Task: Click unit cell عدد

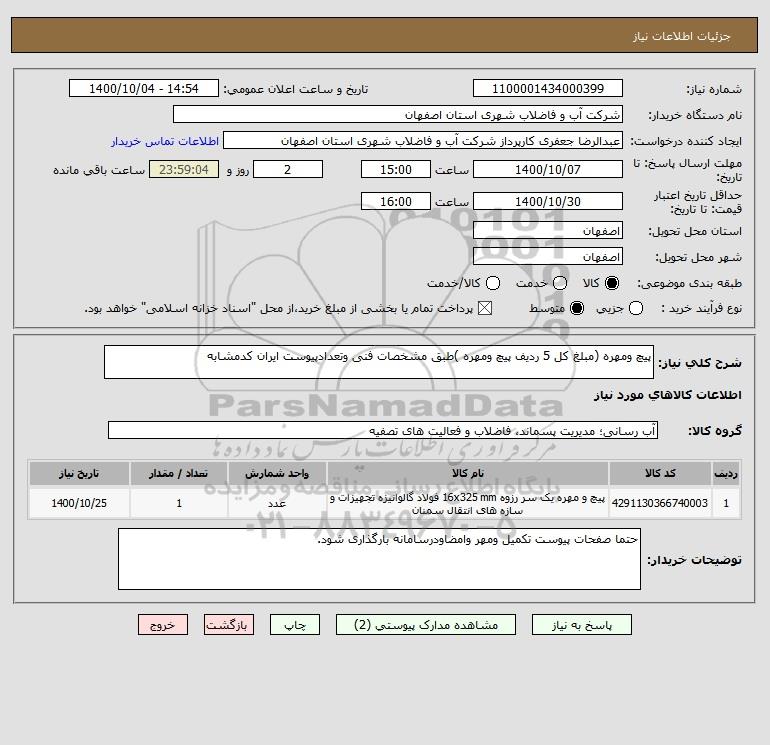Action: pyautogui.click(x=277, y=503)
